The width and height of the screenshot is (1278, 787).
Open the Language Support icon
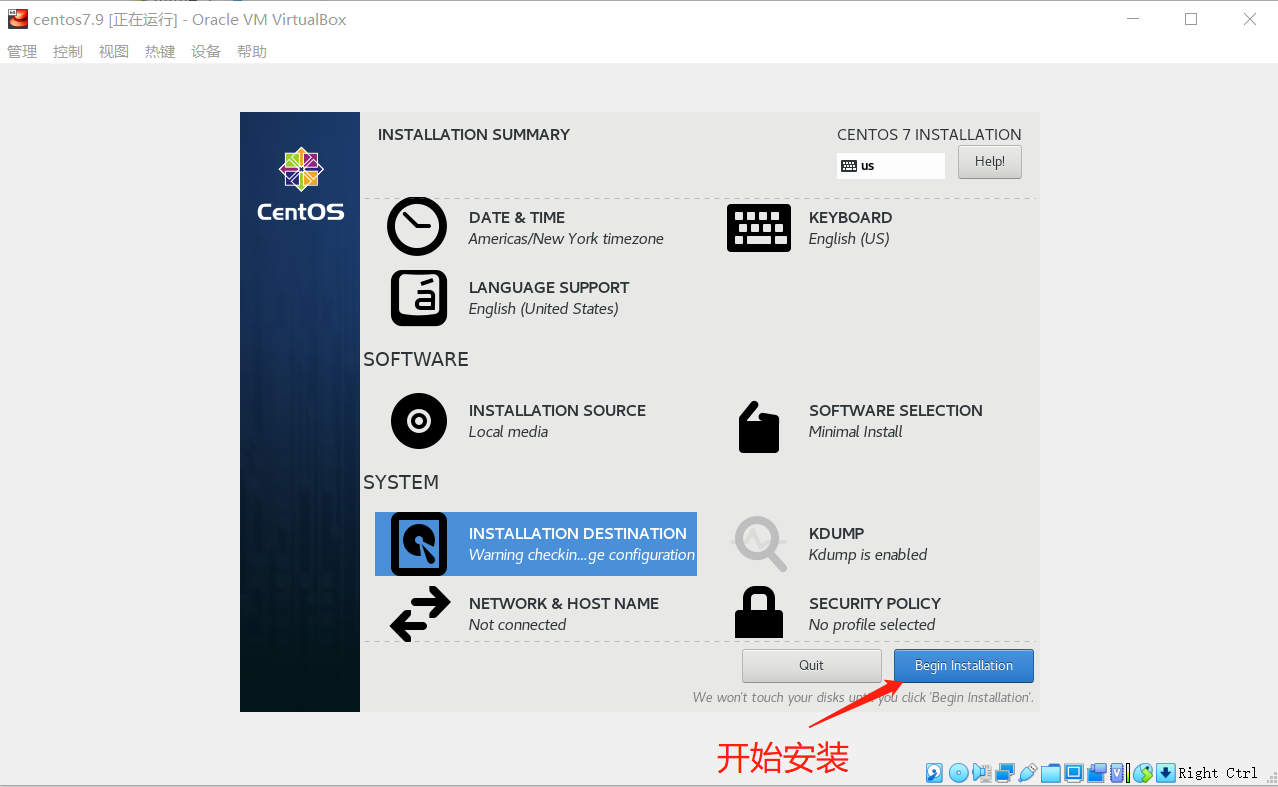pos(418,298)
